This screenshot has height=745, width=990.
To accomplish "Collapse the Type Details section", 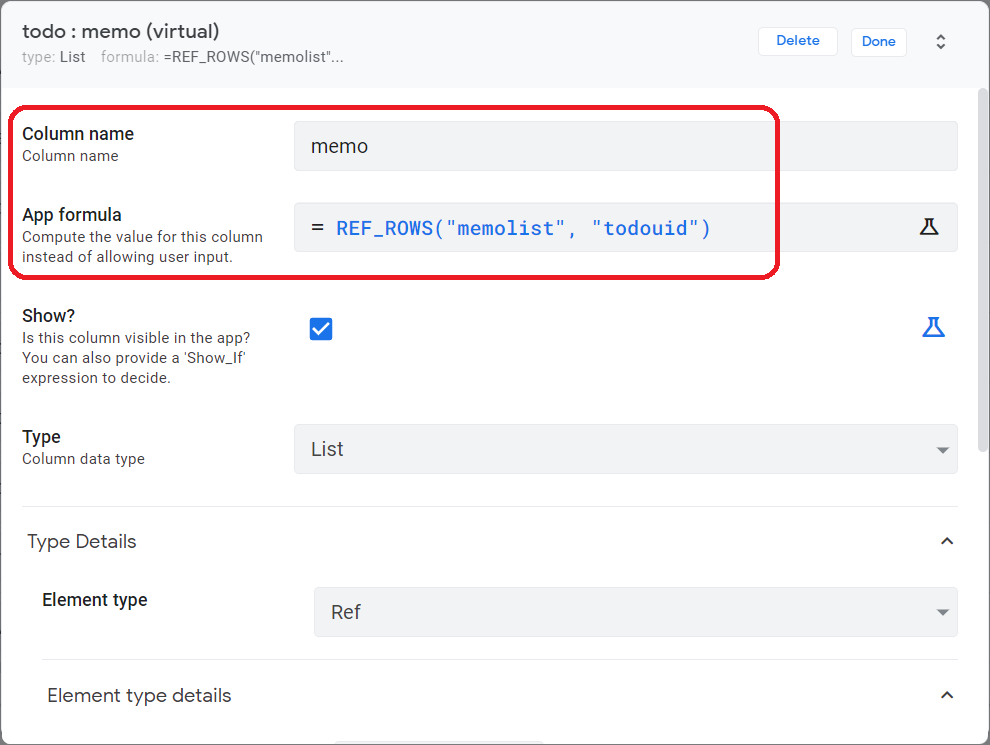I will click(947, 541).
